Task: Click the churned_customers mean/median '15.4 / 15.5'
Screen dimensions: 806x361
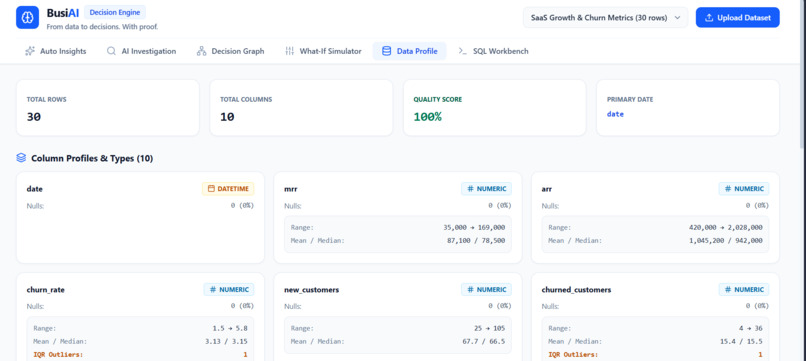Action: (x=741, y=341)
